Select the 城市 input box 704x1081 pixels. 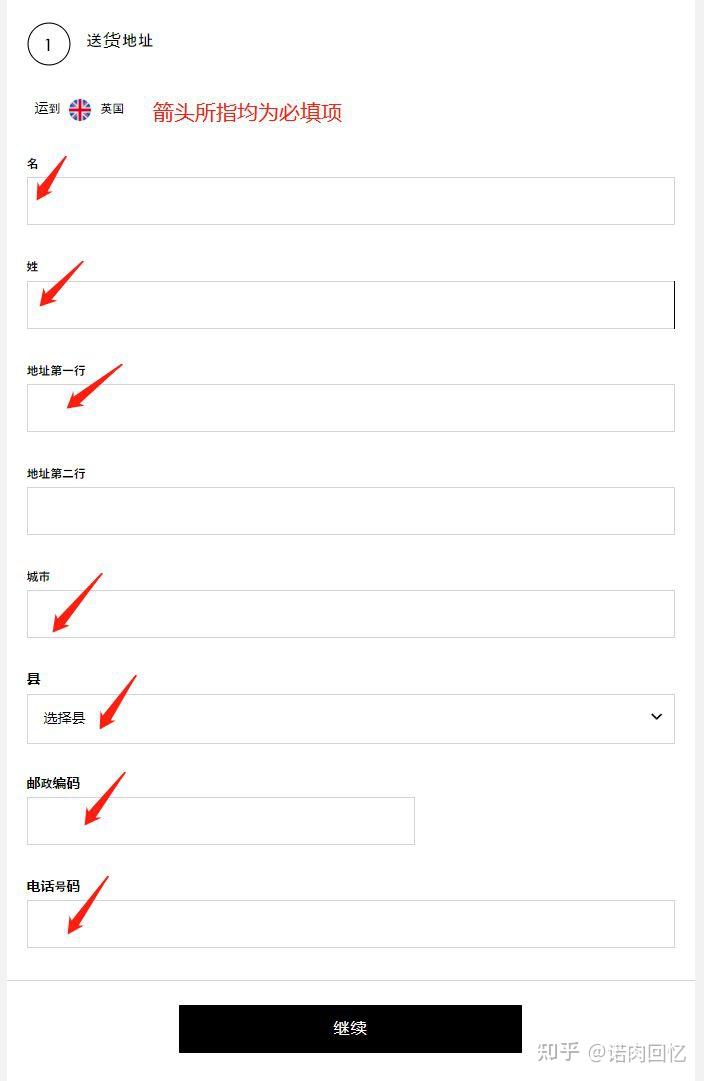pyautogui.click(x=350, y=614)
